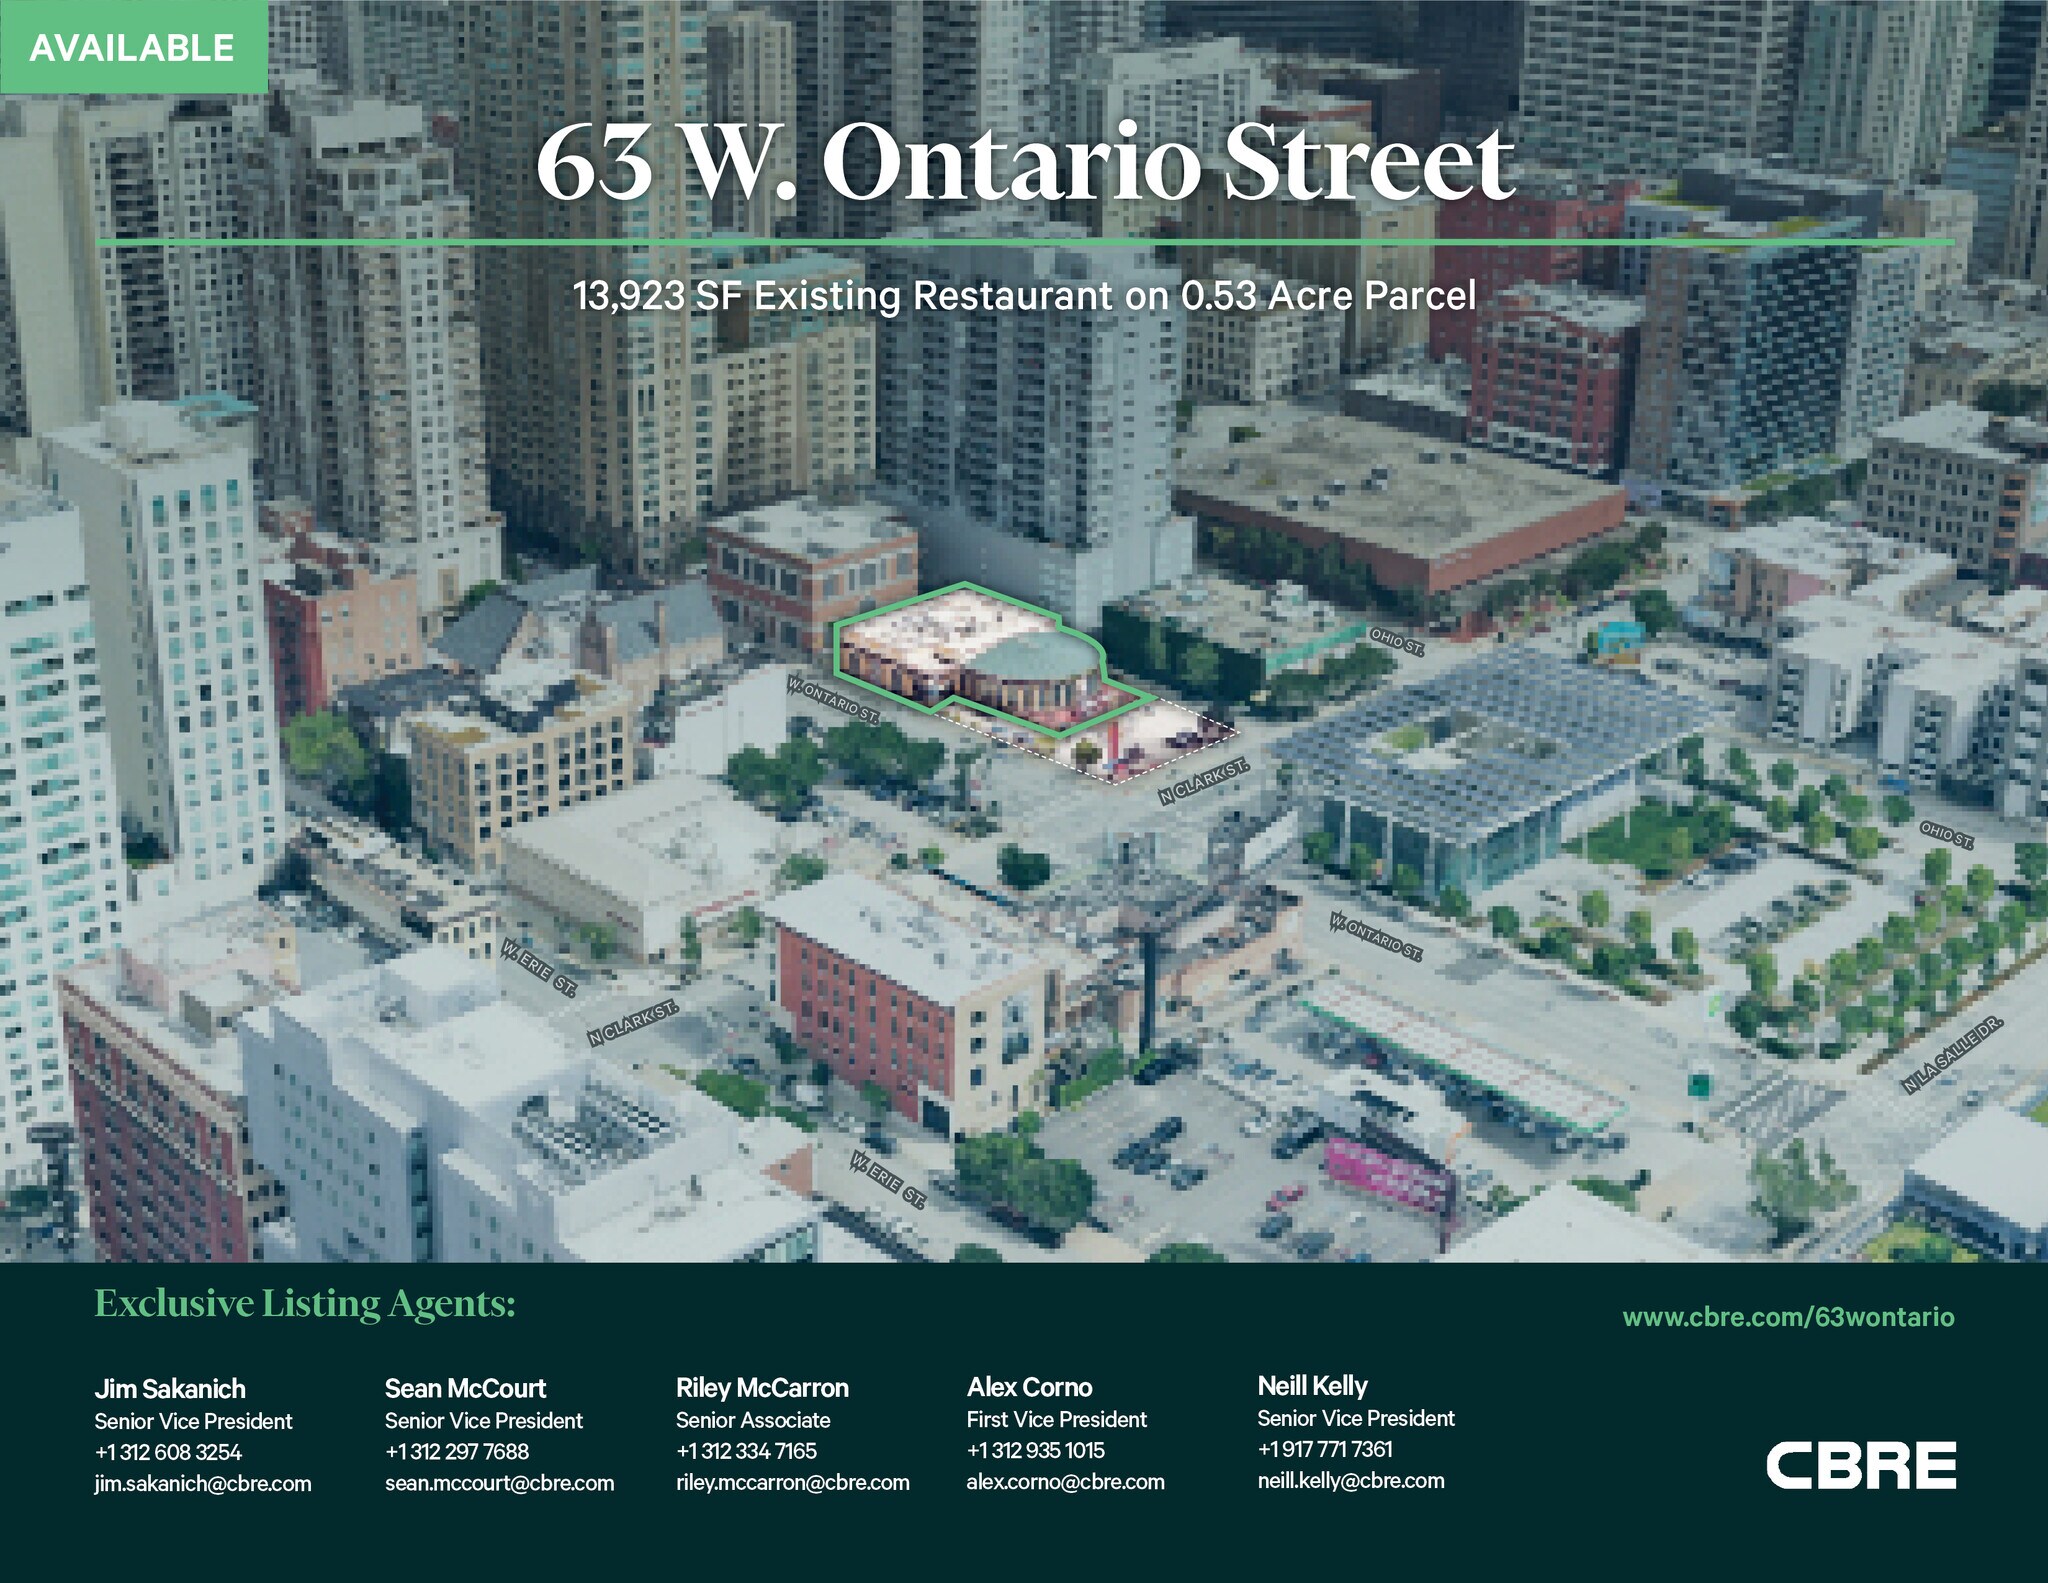Click neill.kelly@cbre.com email link

1350,1480
